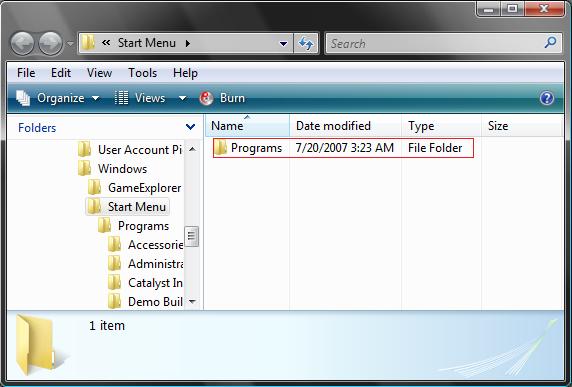
Task: Click Accessories folder icon in tree
Action: [x=115, y=244]
